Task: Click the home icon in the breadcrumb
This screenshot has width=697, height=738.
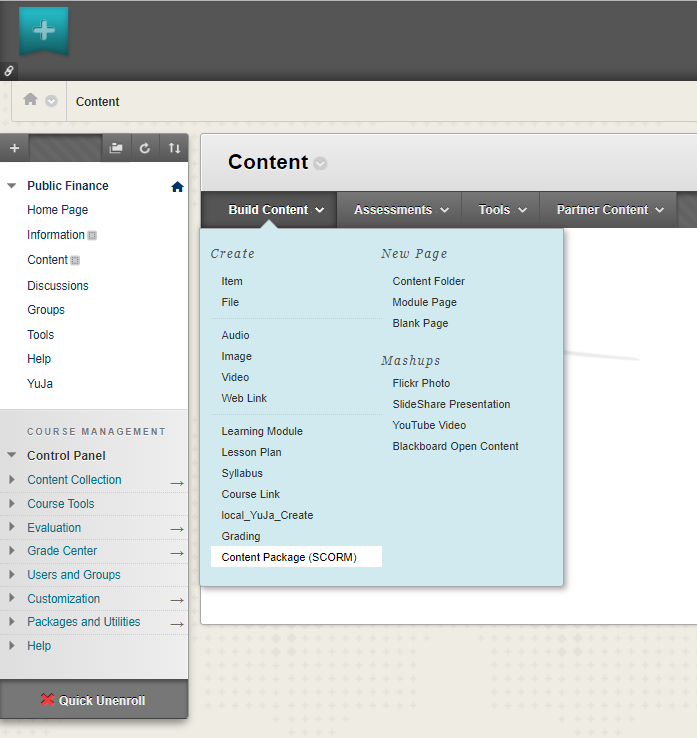Action: point(31,99)
